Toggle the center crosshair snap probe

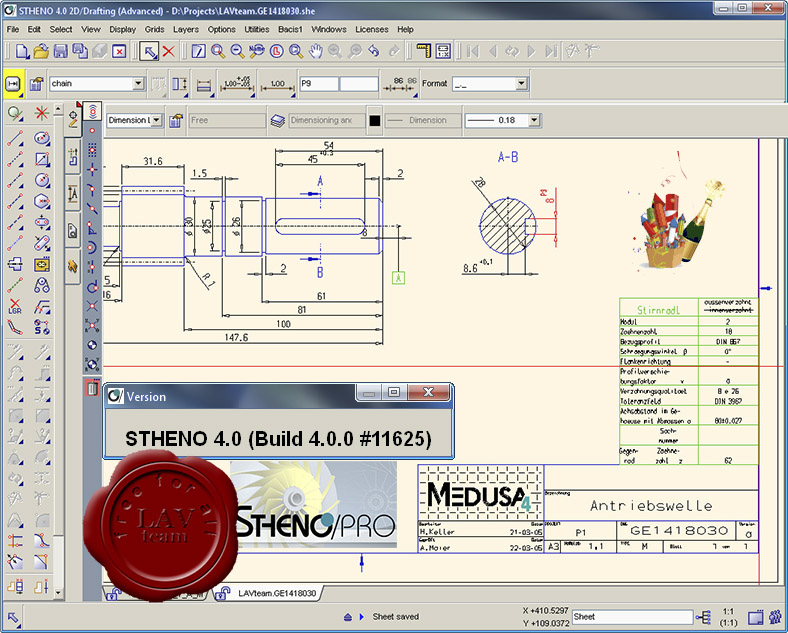(x=92, y=169)
